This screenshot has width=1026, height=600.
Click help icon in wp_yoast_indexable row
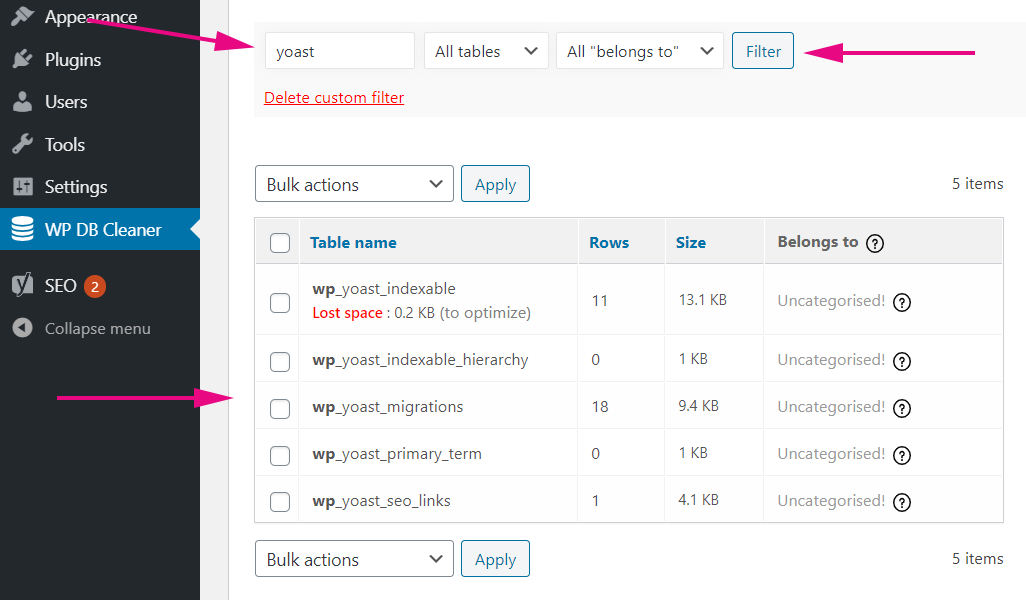coord(902,302)
